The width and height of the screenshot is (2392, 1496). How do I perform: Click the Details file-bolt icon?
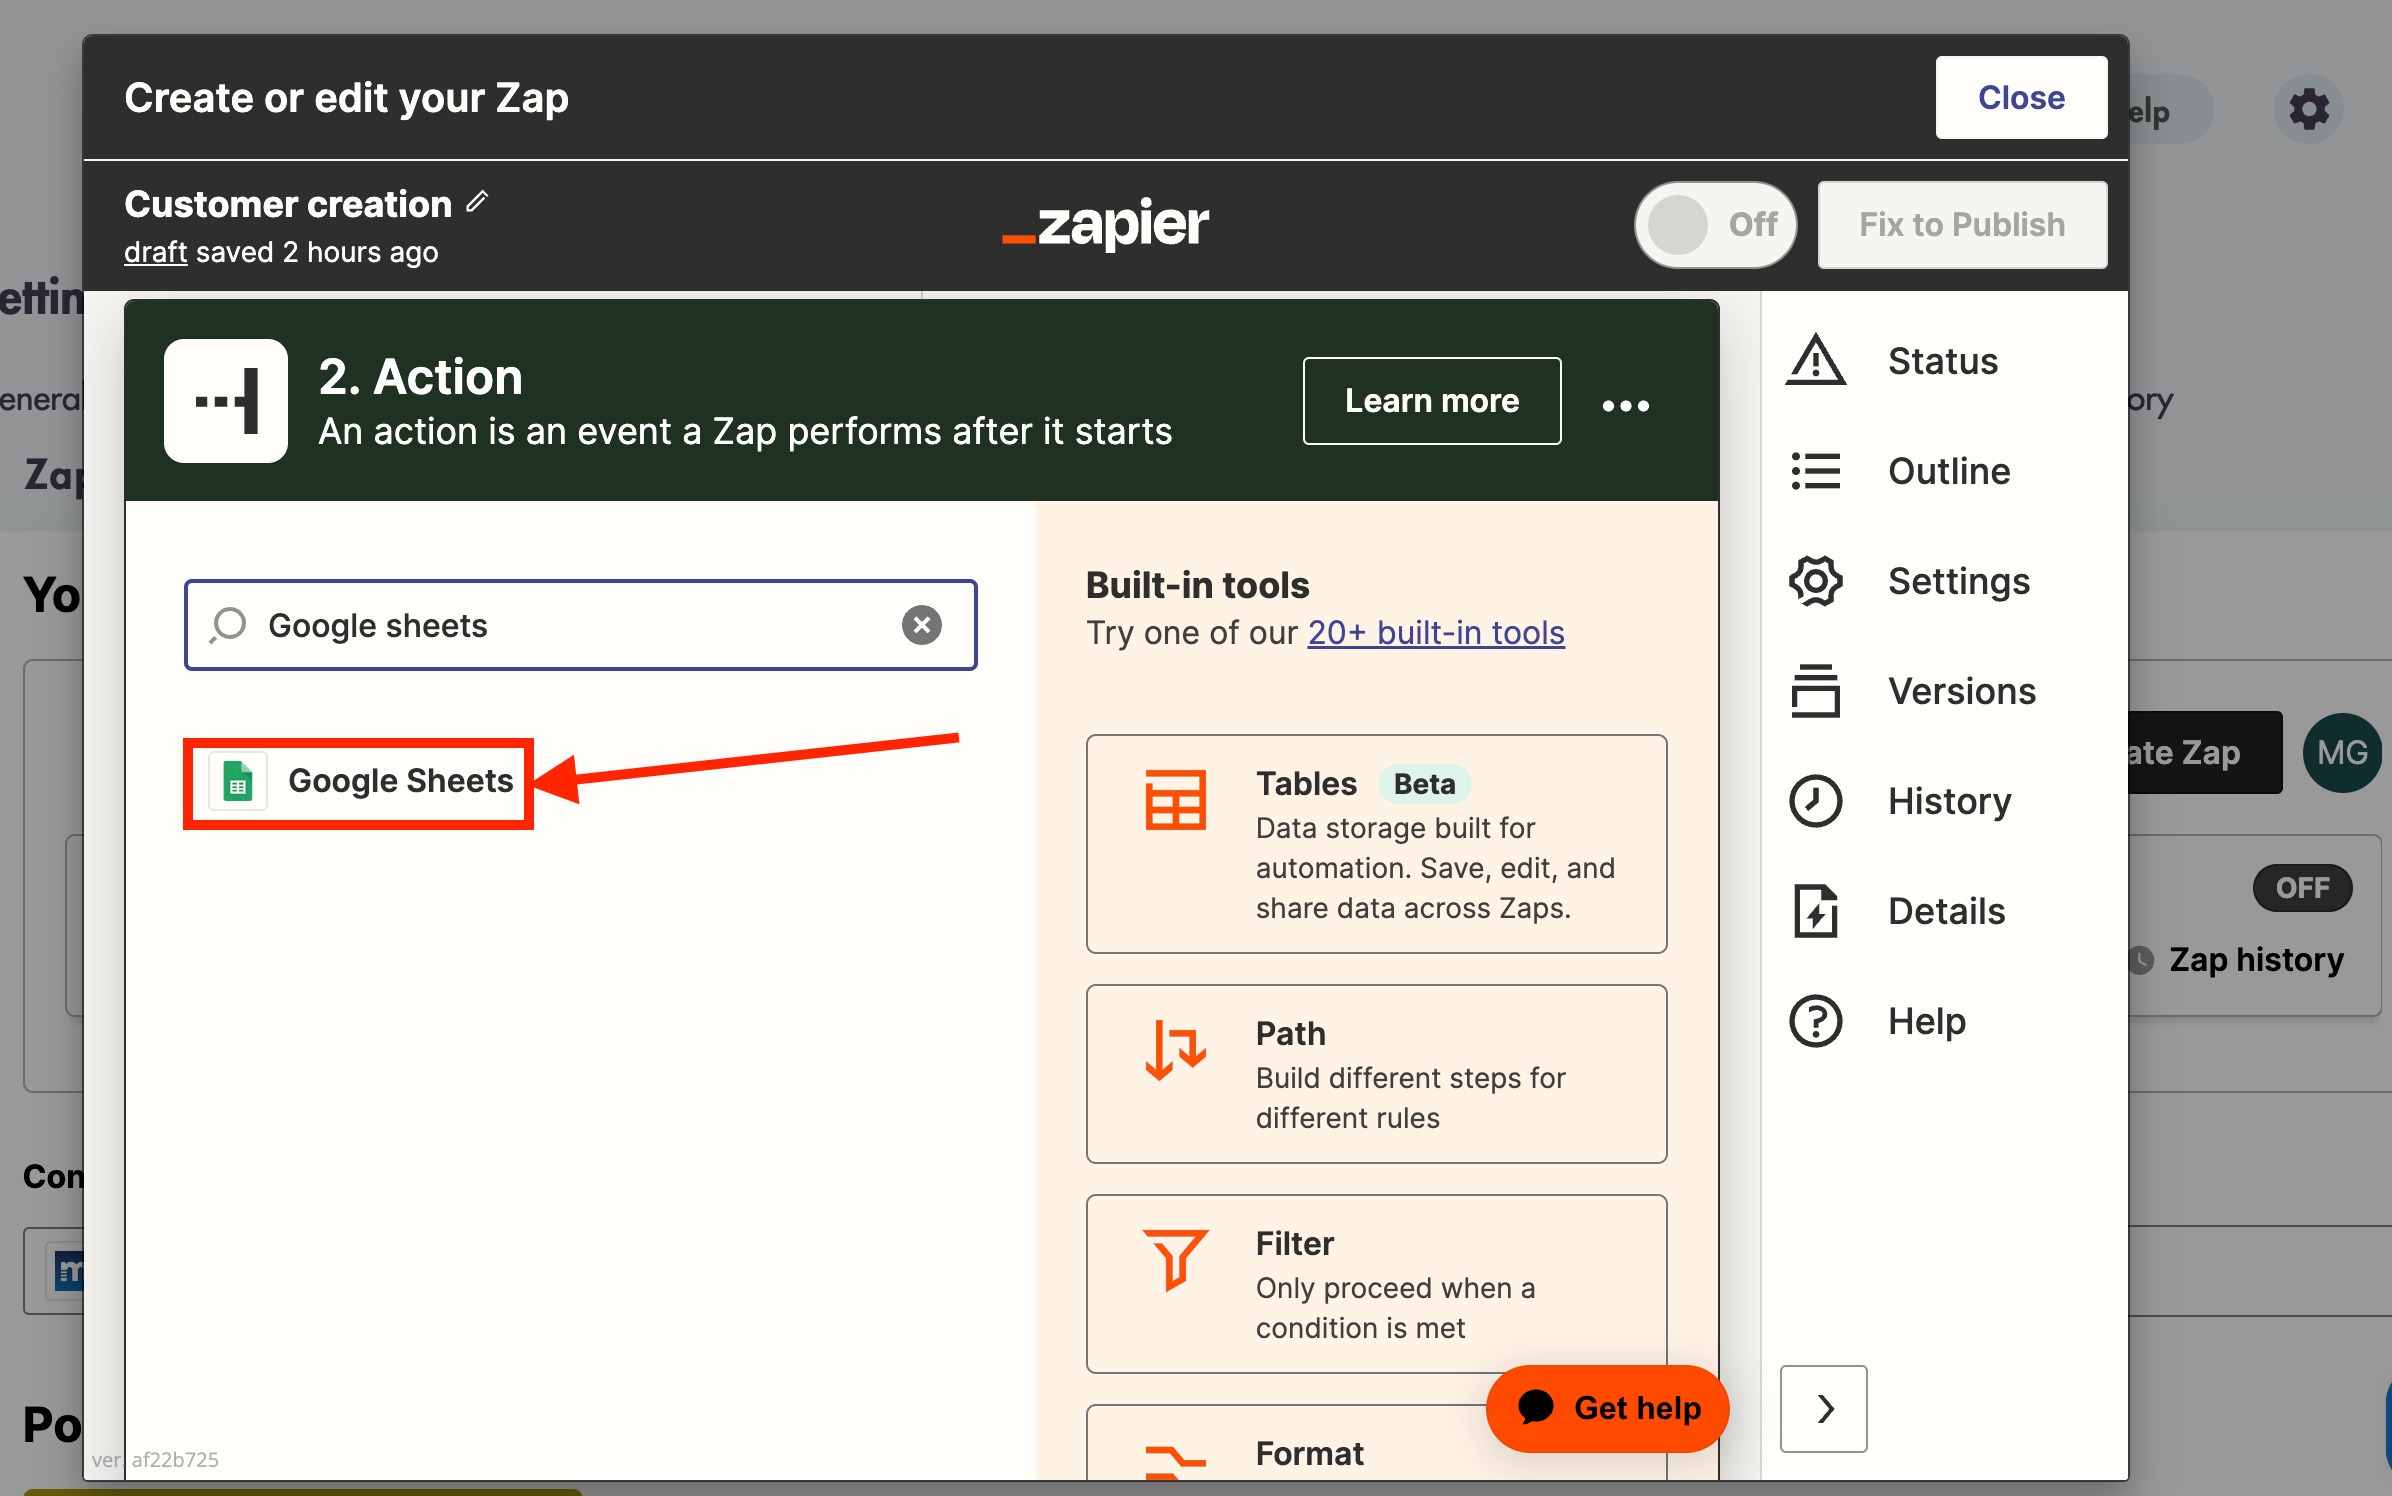[1815, 911]
